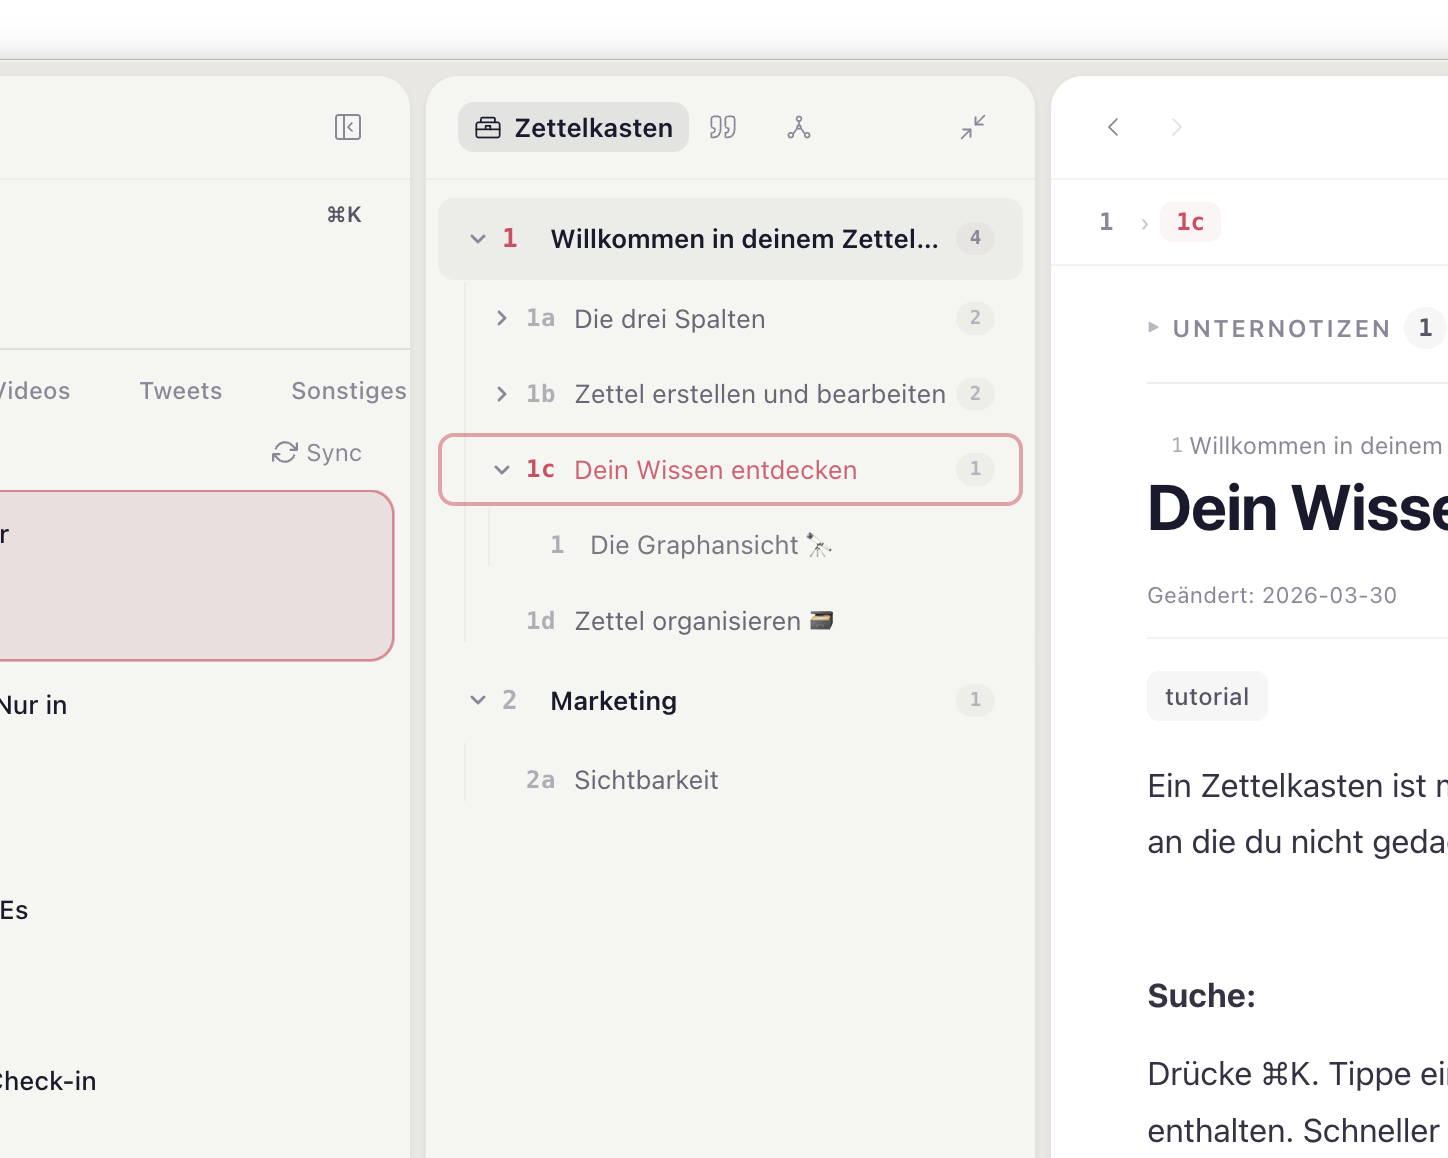Select Willkommen in deinem Zettel... note
The width and height of the screenshot is (1448, 1158).
click(730, 238)
